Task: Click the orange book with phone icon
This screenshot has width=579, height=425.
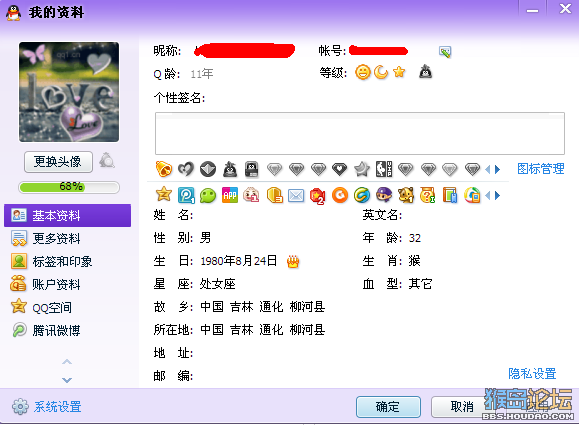Action: click(450, 195)
